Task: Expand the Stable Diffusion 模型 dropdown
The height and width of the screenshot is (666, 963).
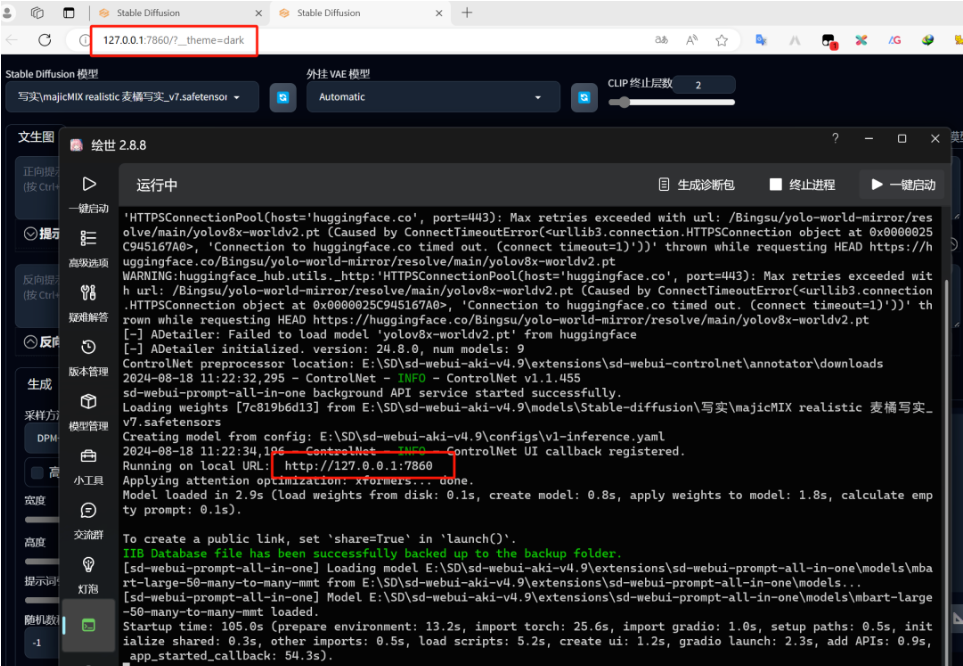Action: click(x=130, y=97)
